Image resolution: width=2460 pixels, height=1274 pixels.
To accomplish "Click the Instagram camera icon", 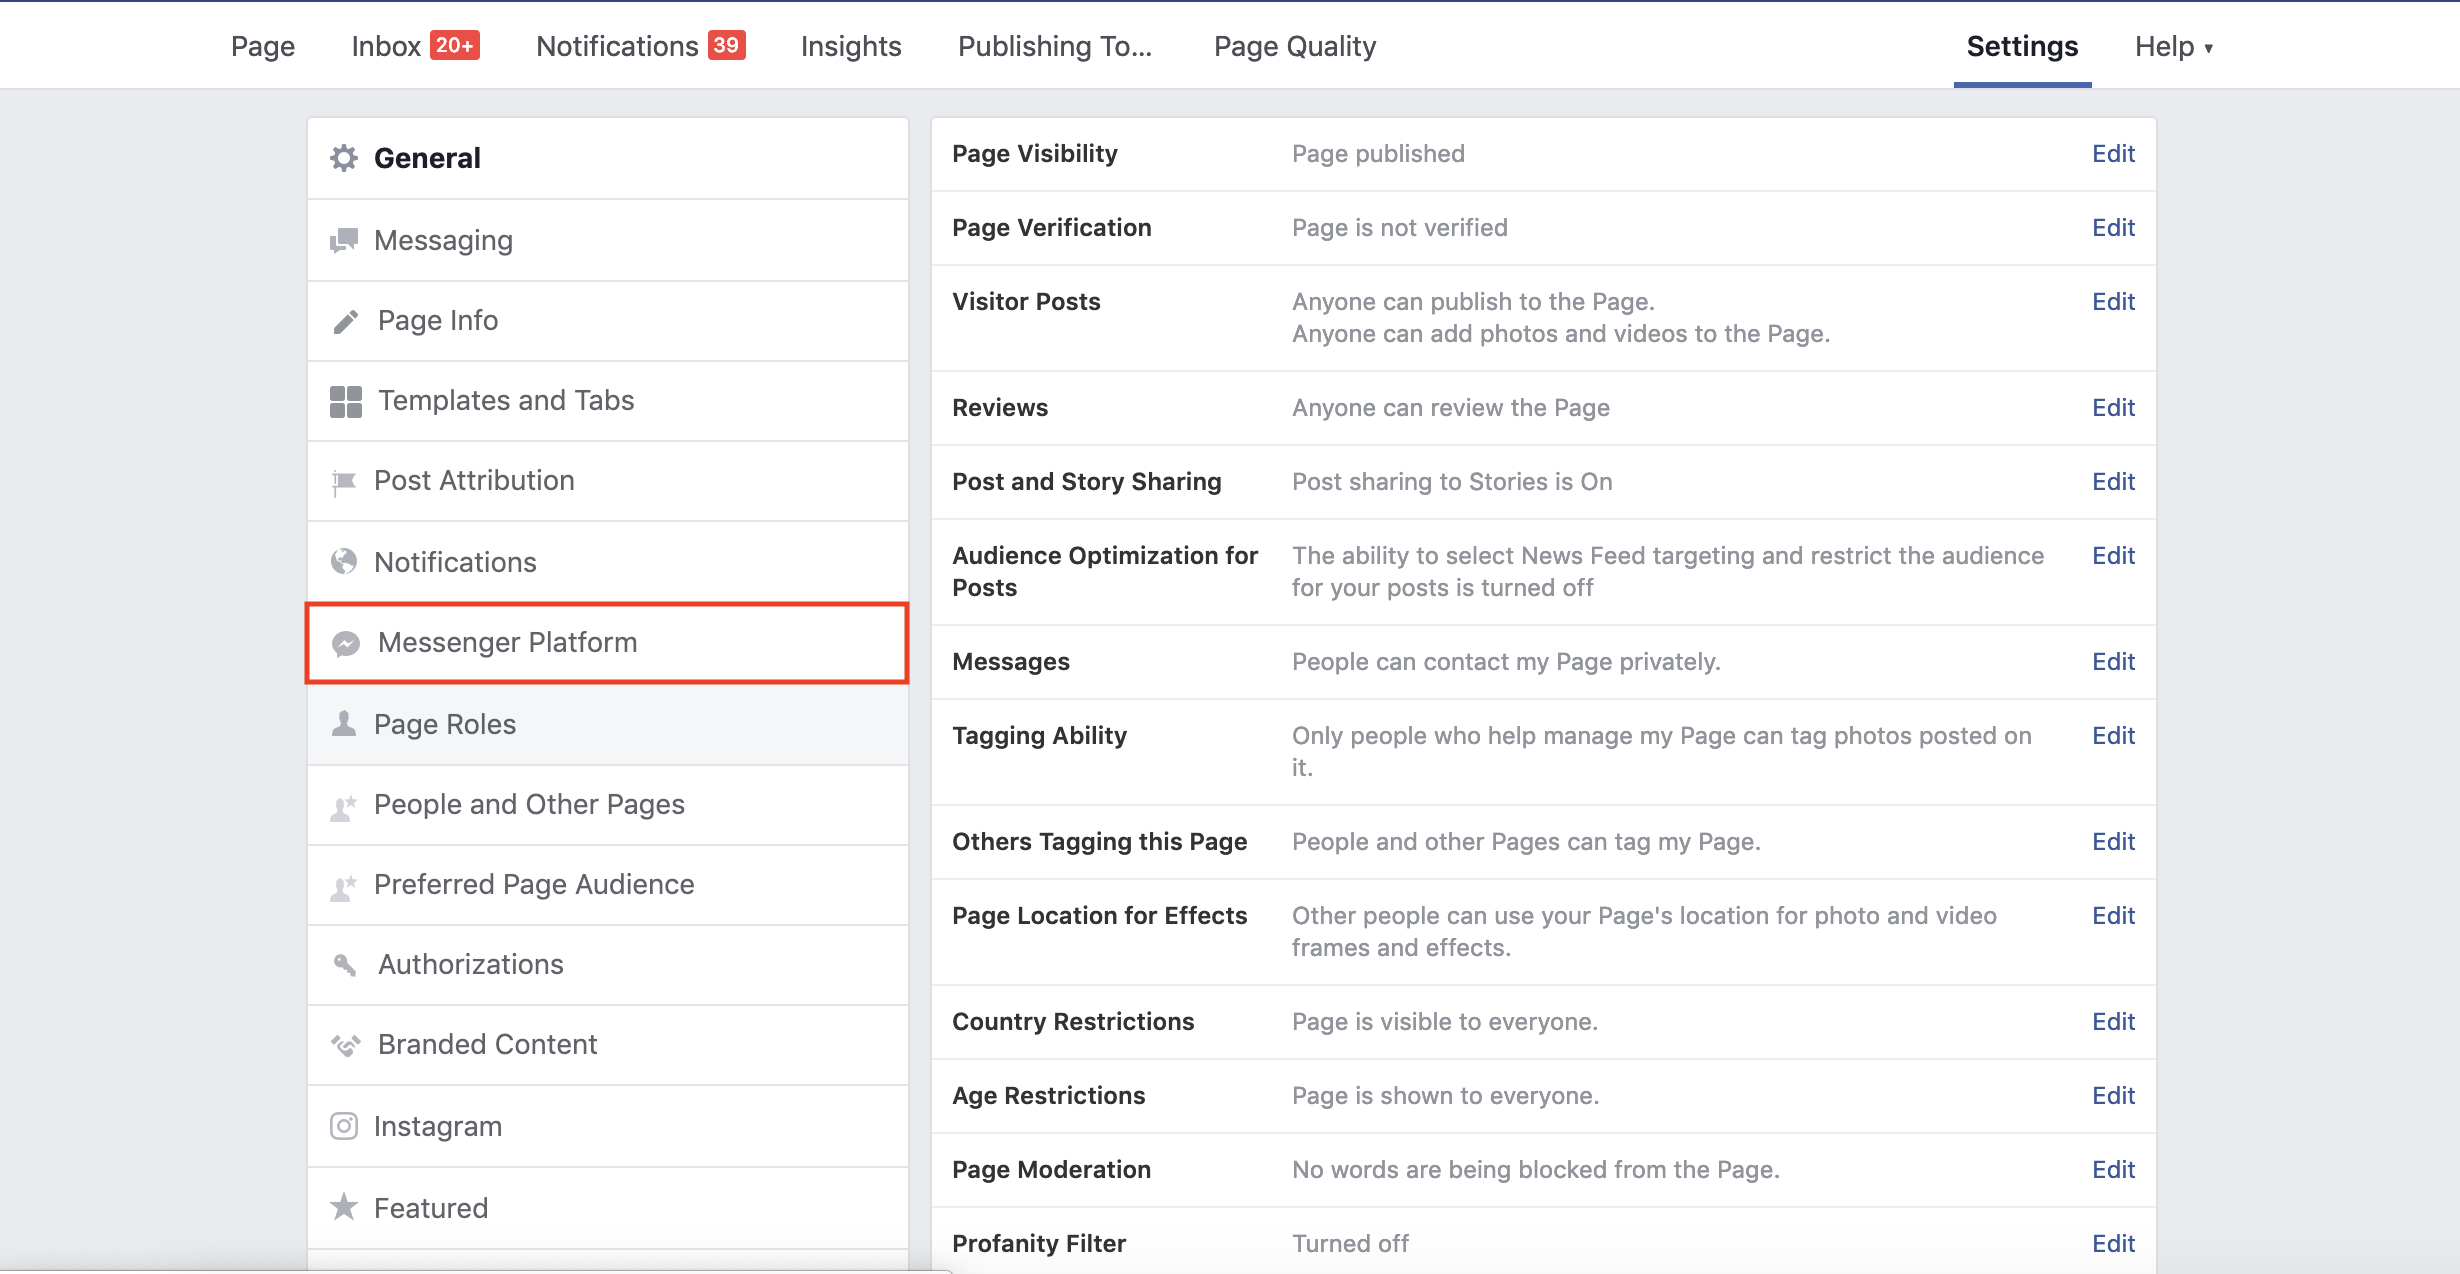I will [344, 1126].
